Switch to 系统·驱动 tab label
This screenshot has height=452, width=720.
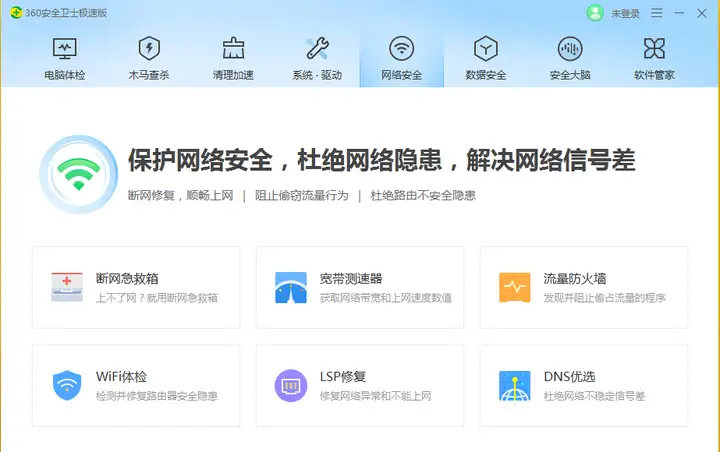[x=317, y=75]
